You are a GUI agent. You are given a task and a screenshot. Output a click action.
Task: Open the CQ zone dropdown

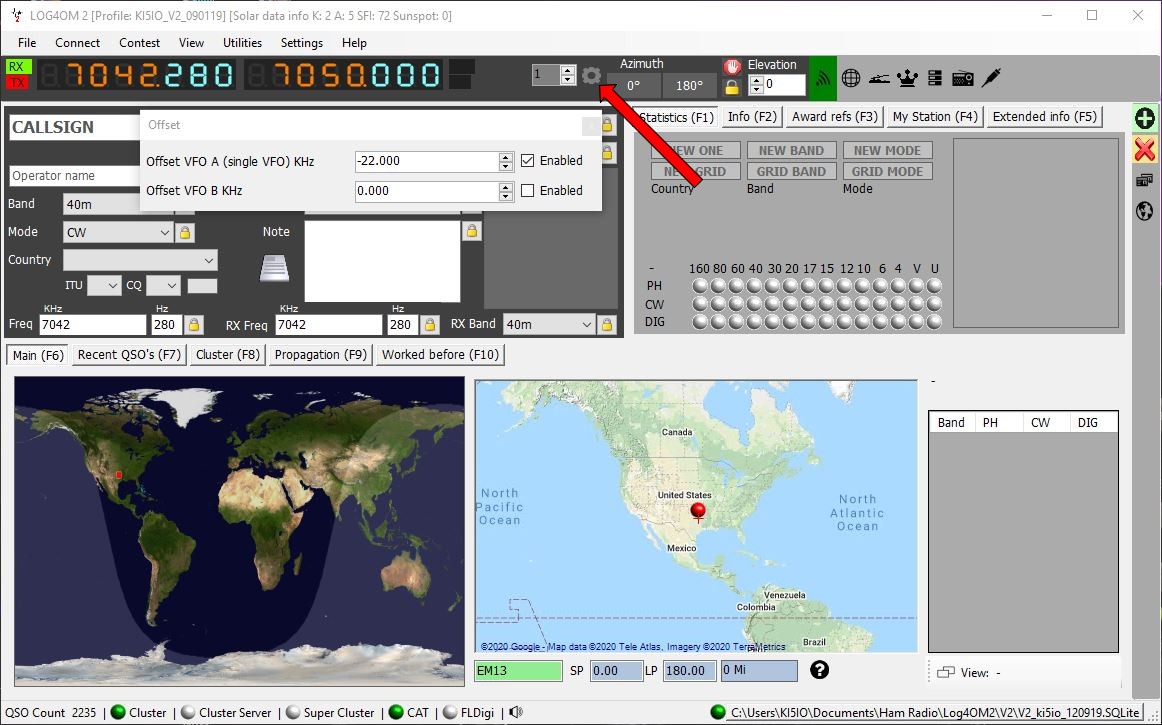pos(163,285)
